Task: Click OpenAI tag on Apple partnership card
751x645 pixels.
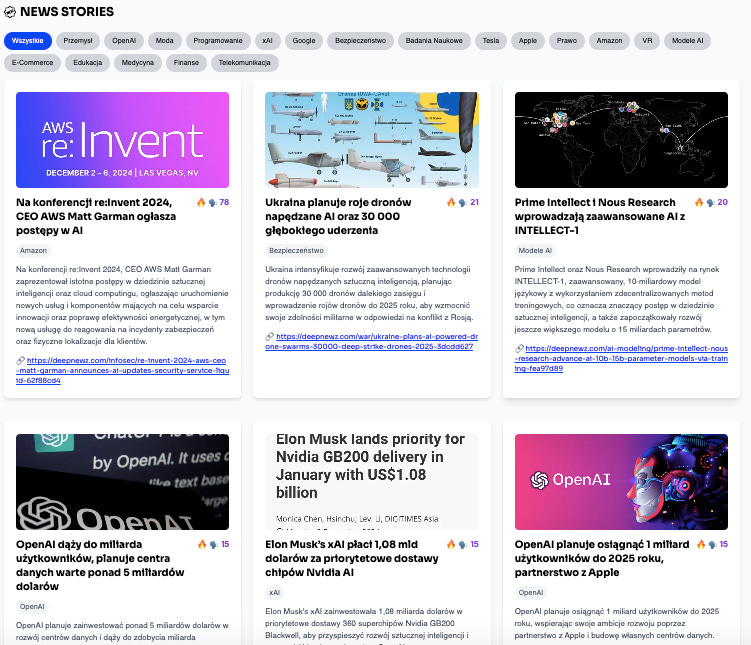Action: pos(531,593)
